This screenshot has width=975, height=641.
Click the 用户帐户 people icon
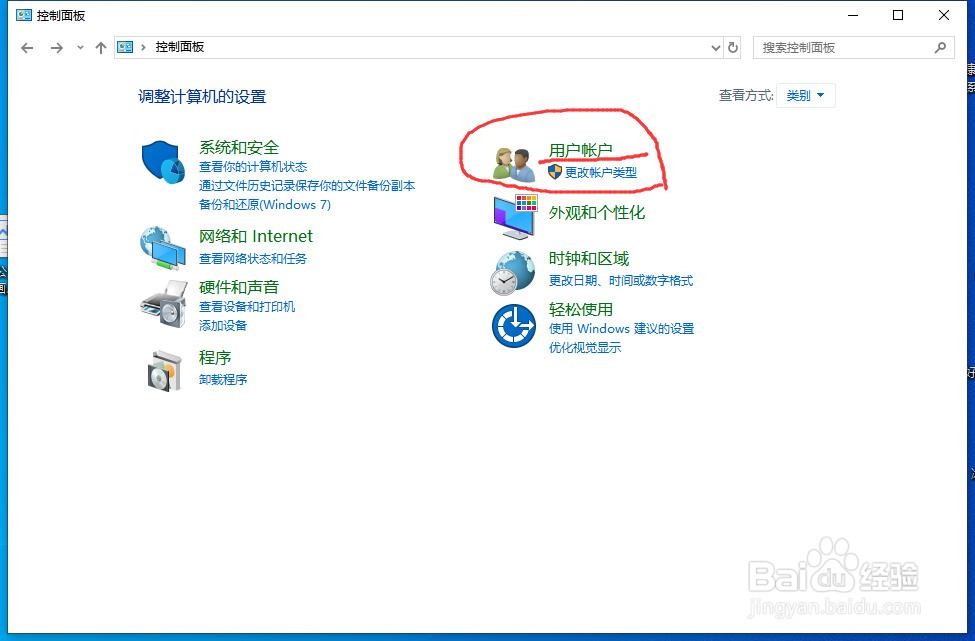[x=512, y=162]
